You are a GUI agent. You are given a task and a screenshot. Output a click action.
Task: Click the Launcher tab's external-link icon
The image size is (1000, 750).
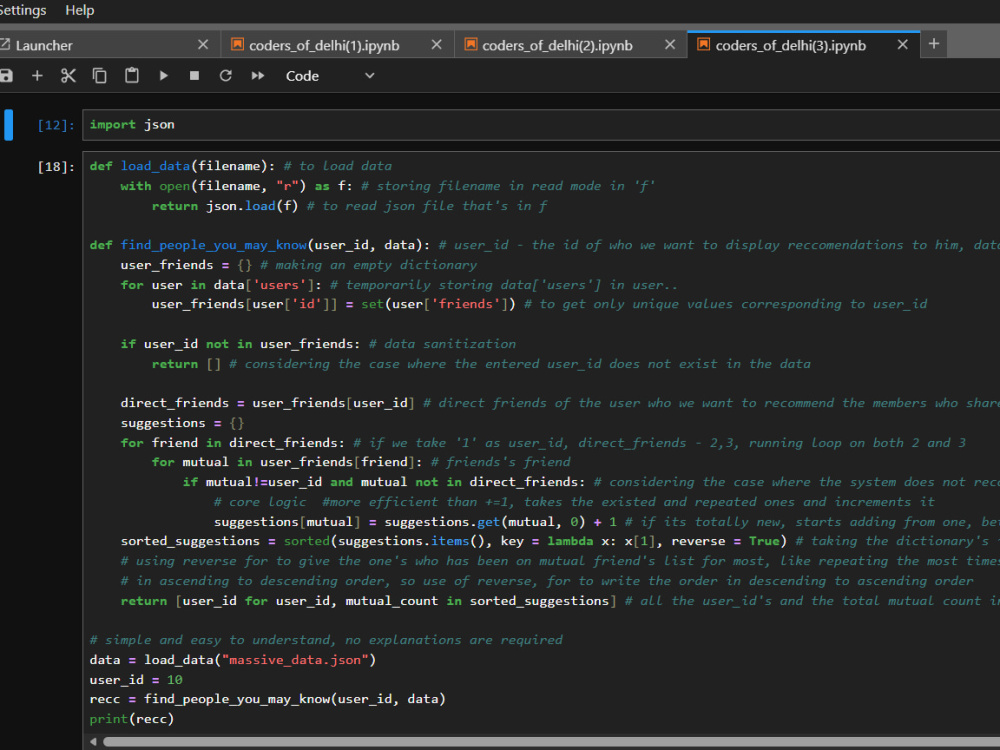4,45
